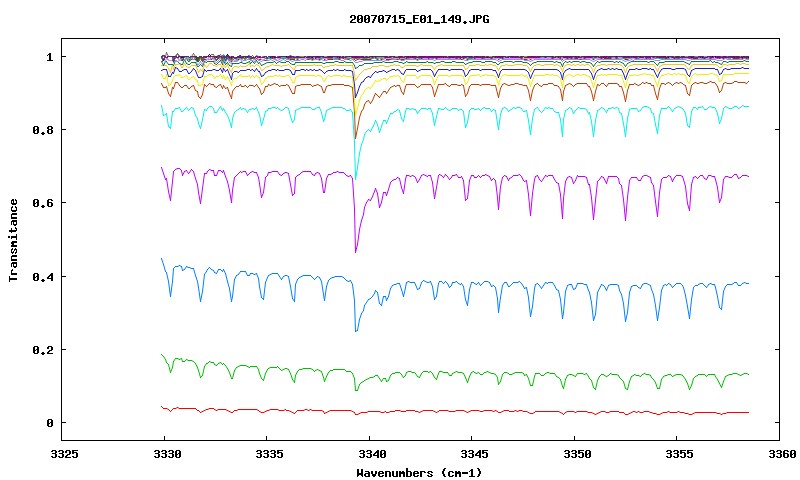Click the x-axis tick label 3330
800x480 pixels.
[167, 454]
